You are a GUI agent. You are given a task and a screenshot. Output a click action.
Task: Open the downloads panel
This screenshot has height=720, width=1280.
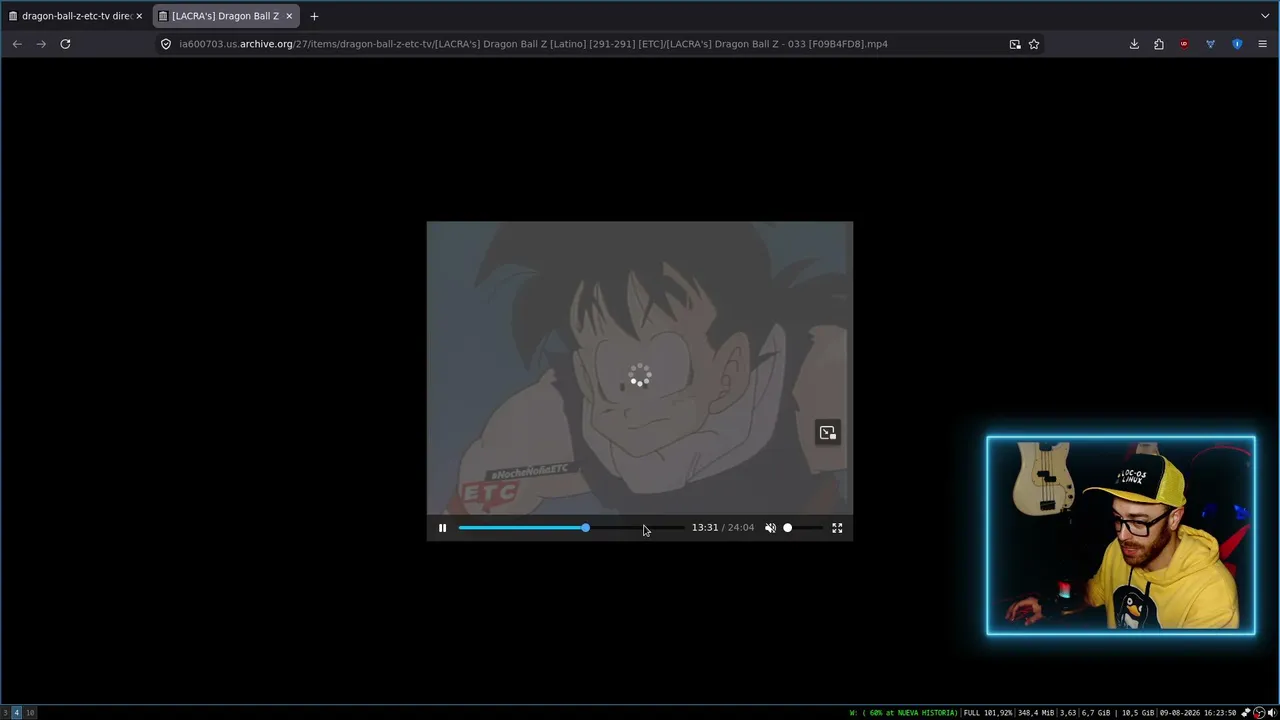pyautogui.click(x=1134, y=44)
